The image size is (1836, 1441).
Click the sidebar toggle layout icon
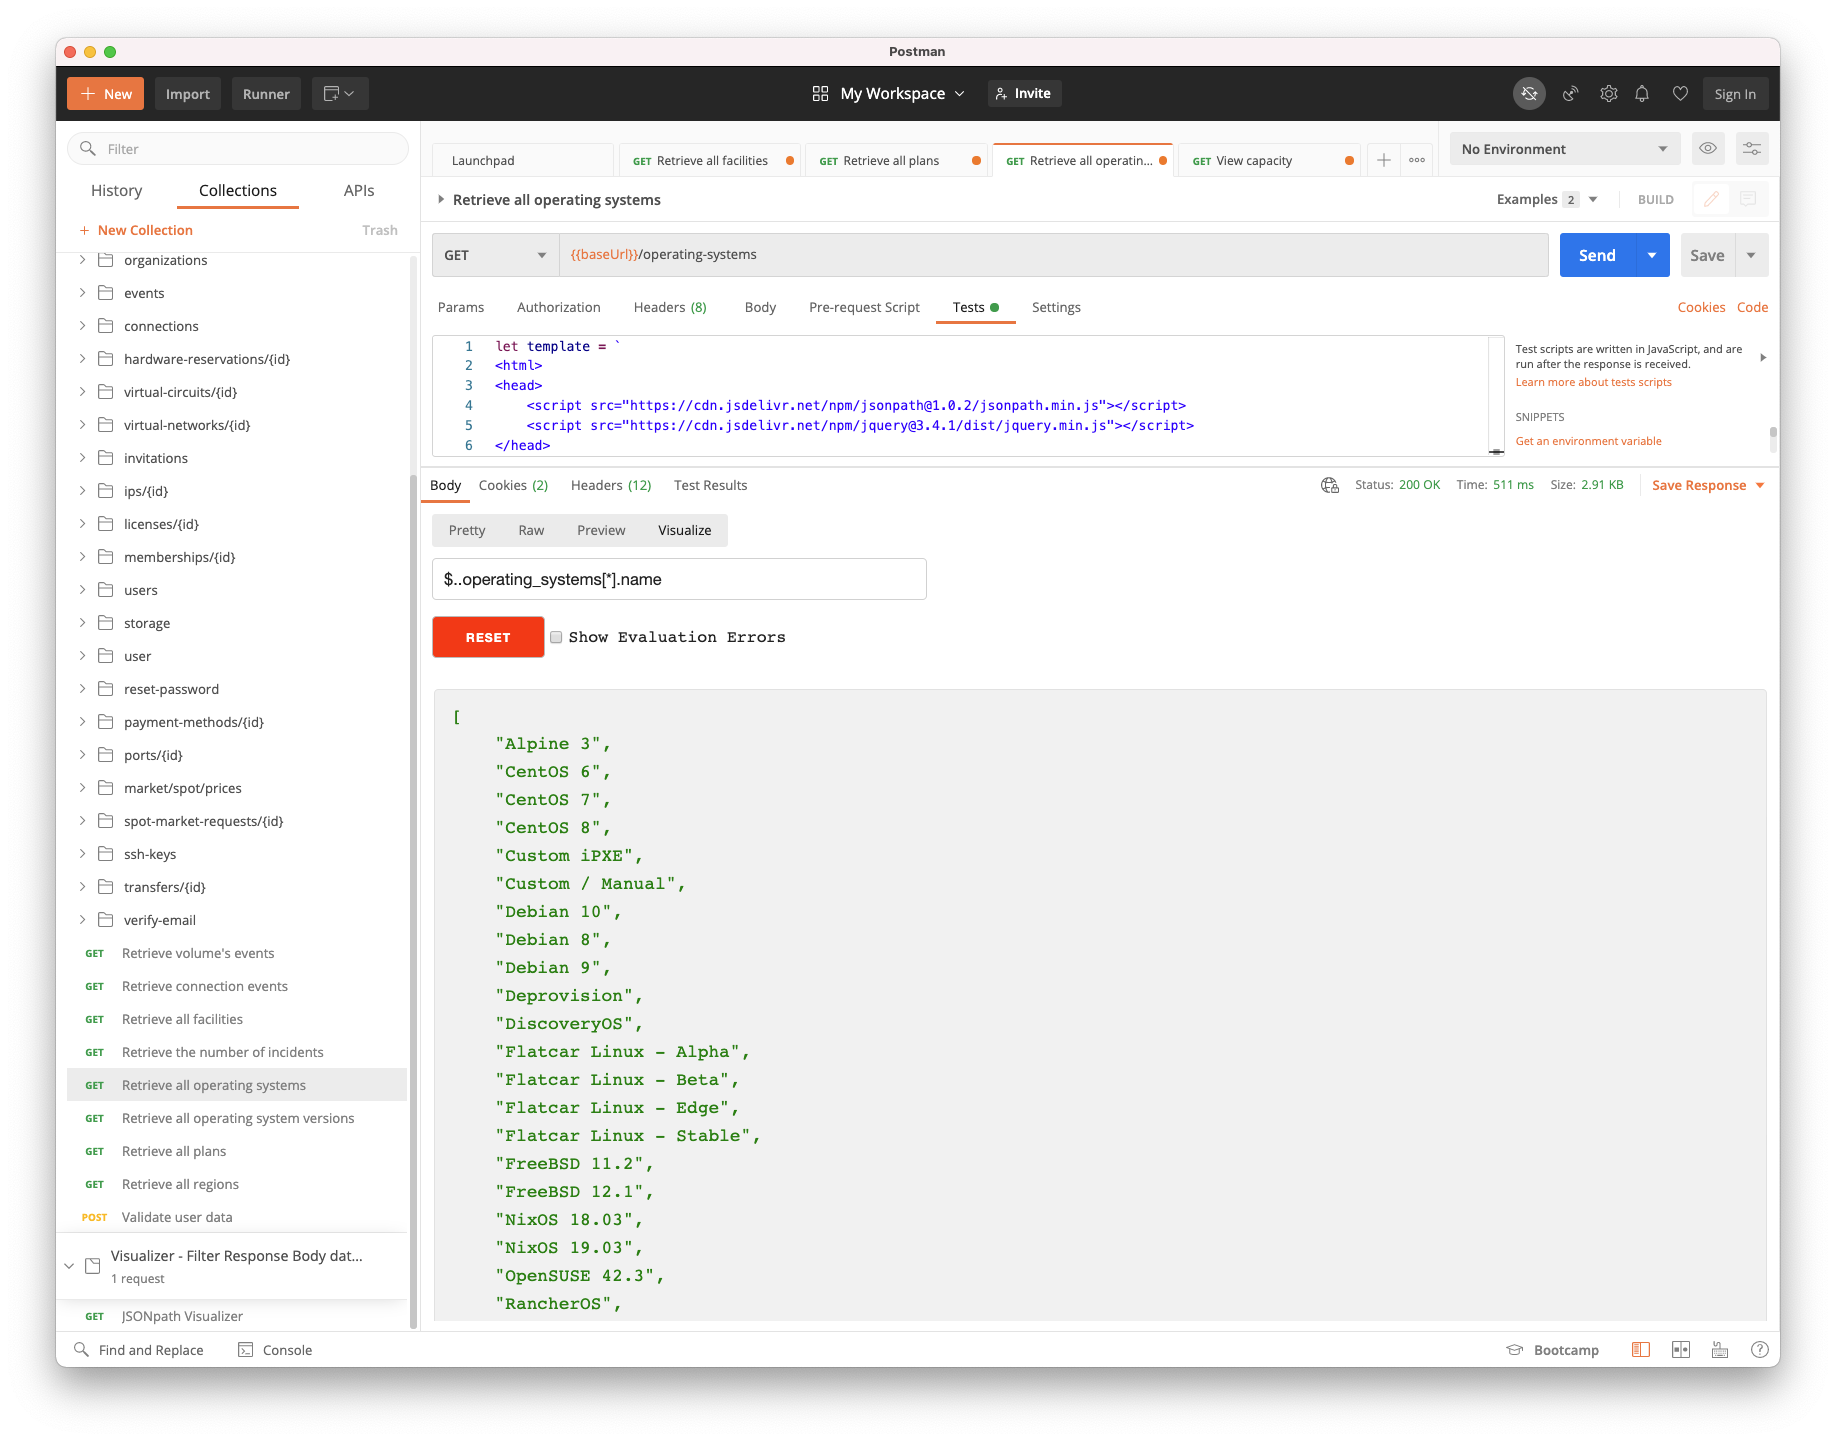(x=1641, y=1350)
